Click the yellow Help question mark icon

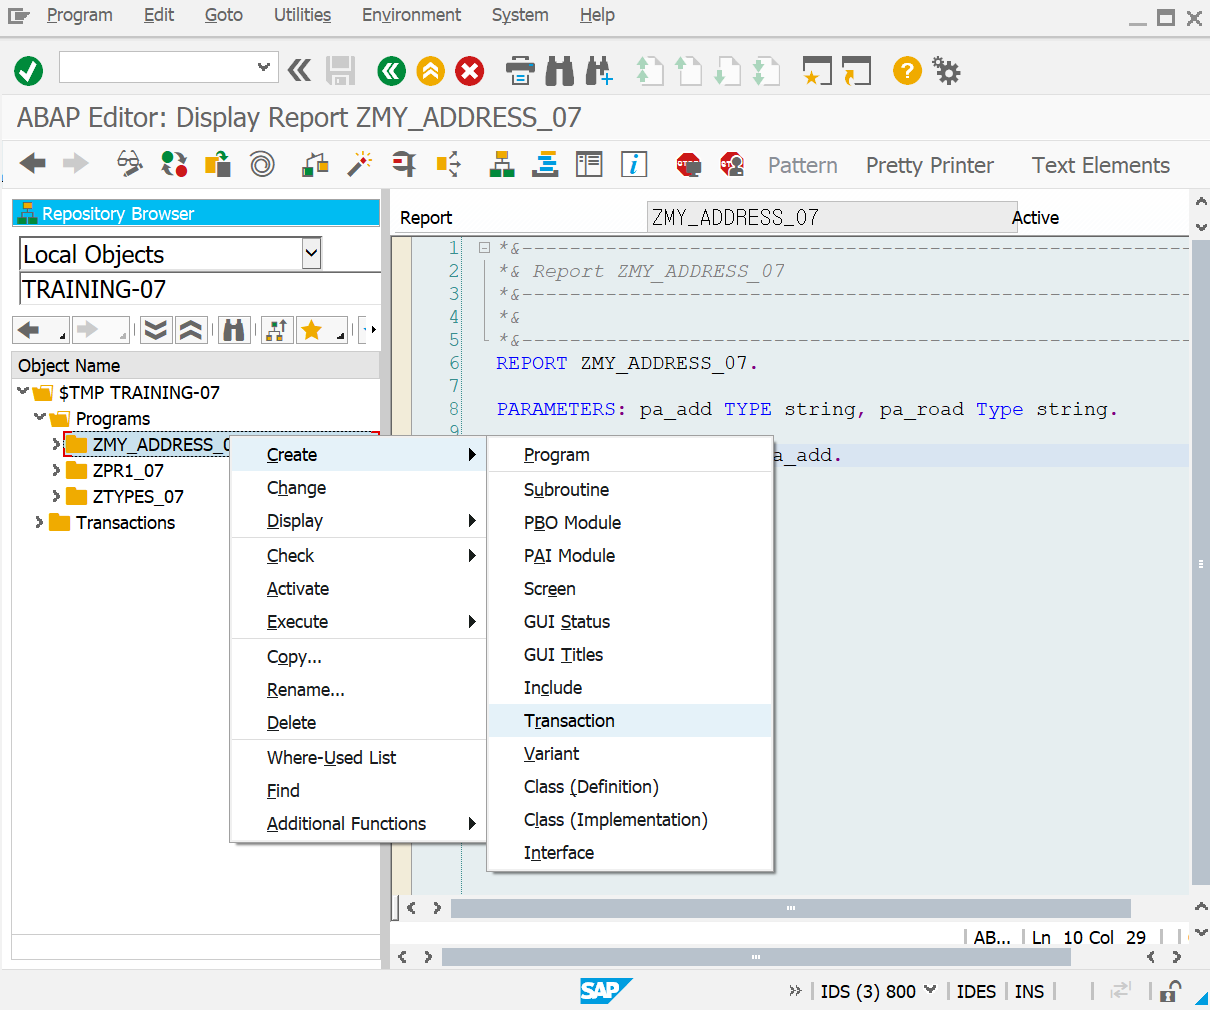(907, 70)
